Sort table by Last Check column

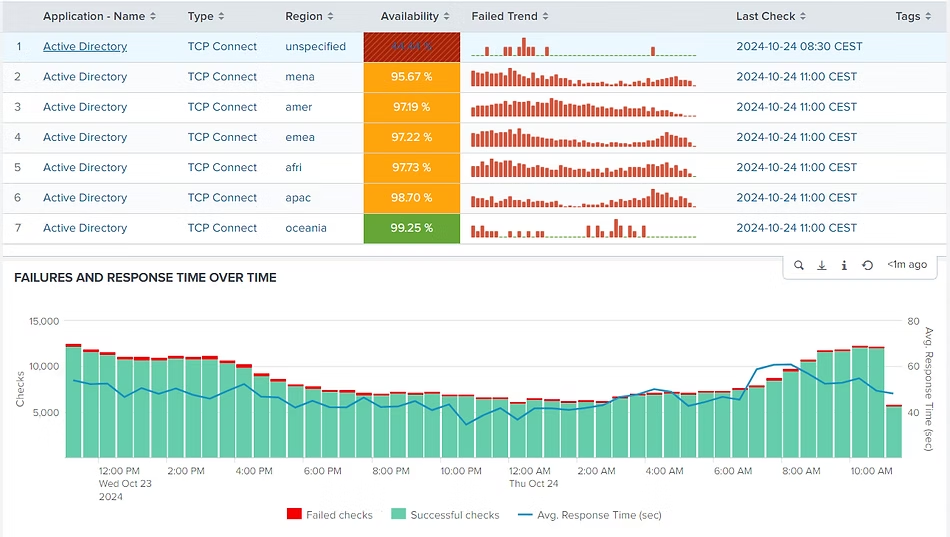click(771, 16)
